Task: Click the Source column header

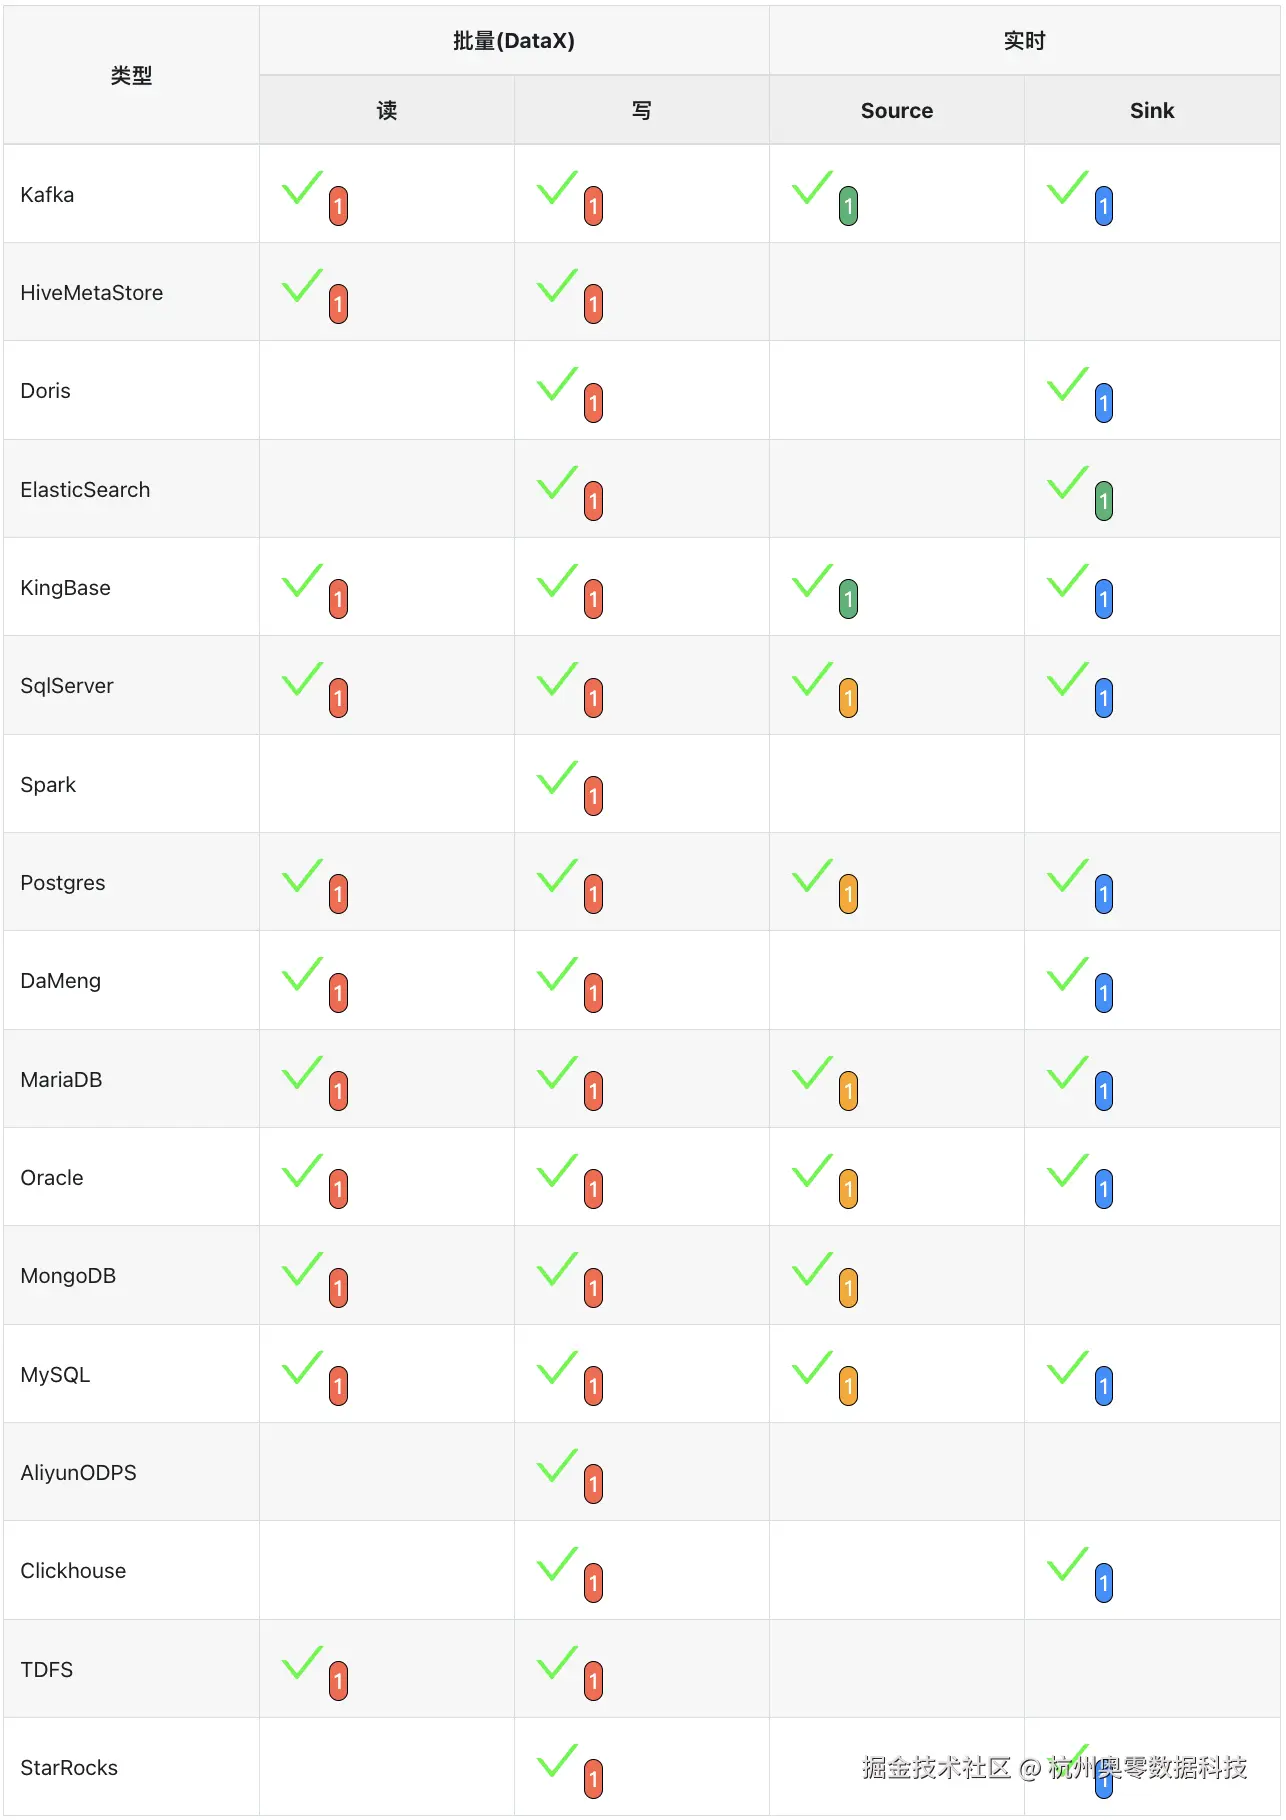Action: tap(896, 111)
